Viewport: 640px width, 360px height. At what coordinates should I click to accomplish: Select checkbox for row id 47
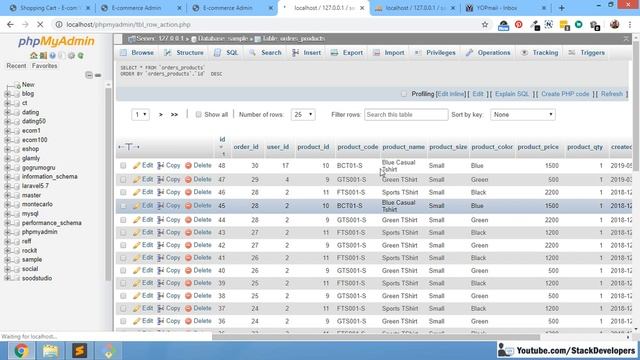point(123,180)
